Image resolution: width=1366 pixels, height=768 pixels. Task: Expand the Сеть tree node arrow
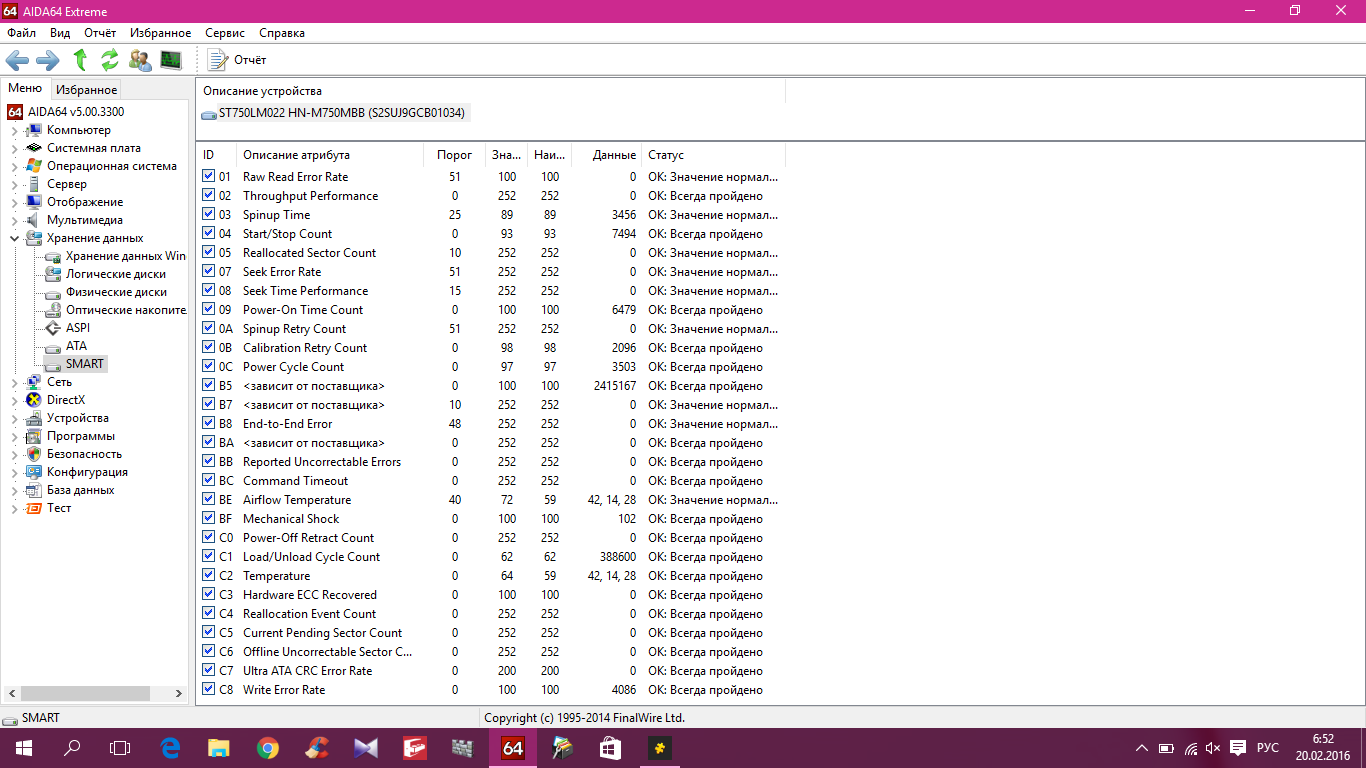14,382
